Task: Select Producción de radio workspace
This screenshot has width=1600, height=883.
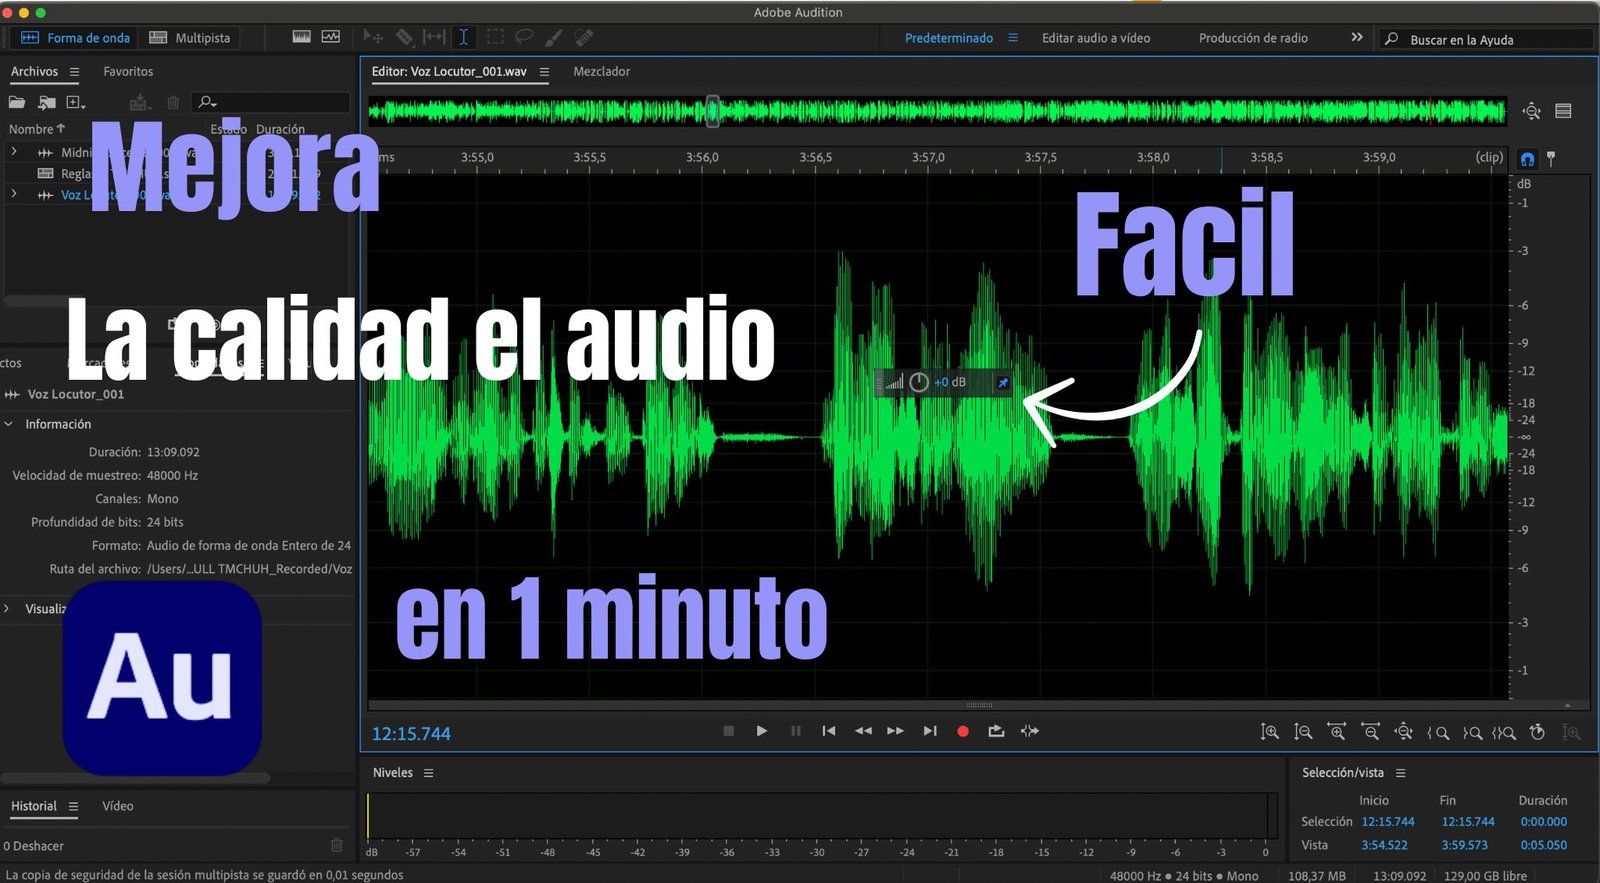Action: click(x=1253, y=38)
